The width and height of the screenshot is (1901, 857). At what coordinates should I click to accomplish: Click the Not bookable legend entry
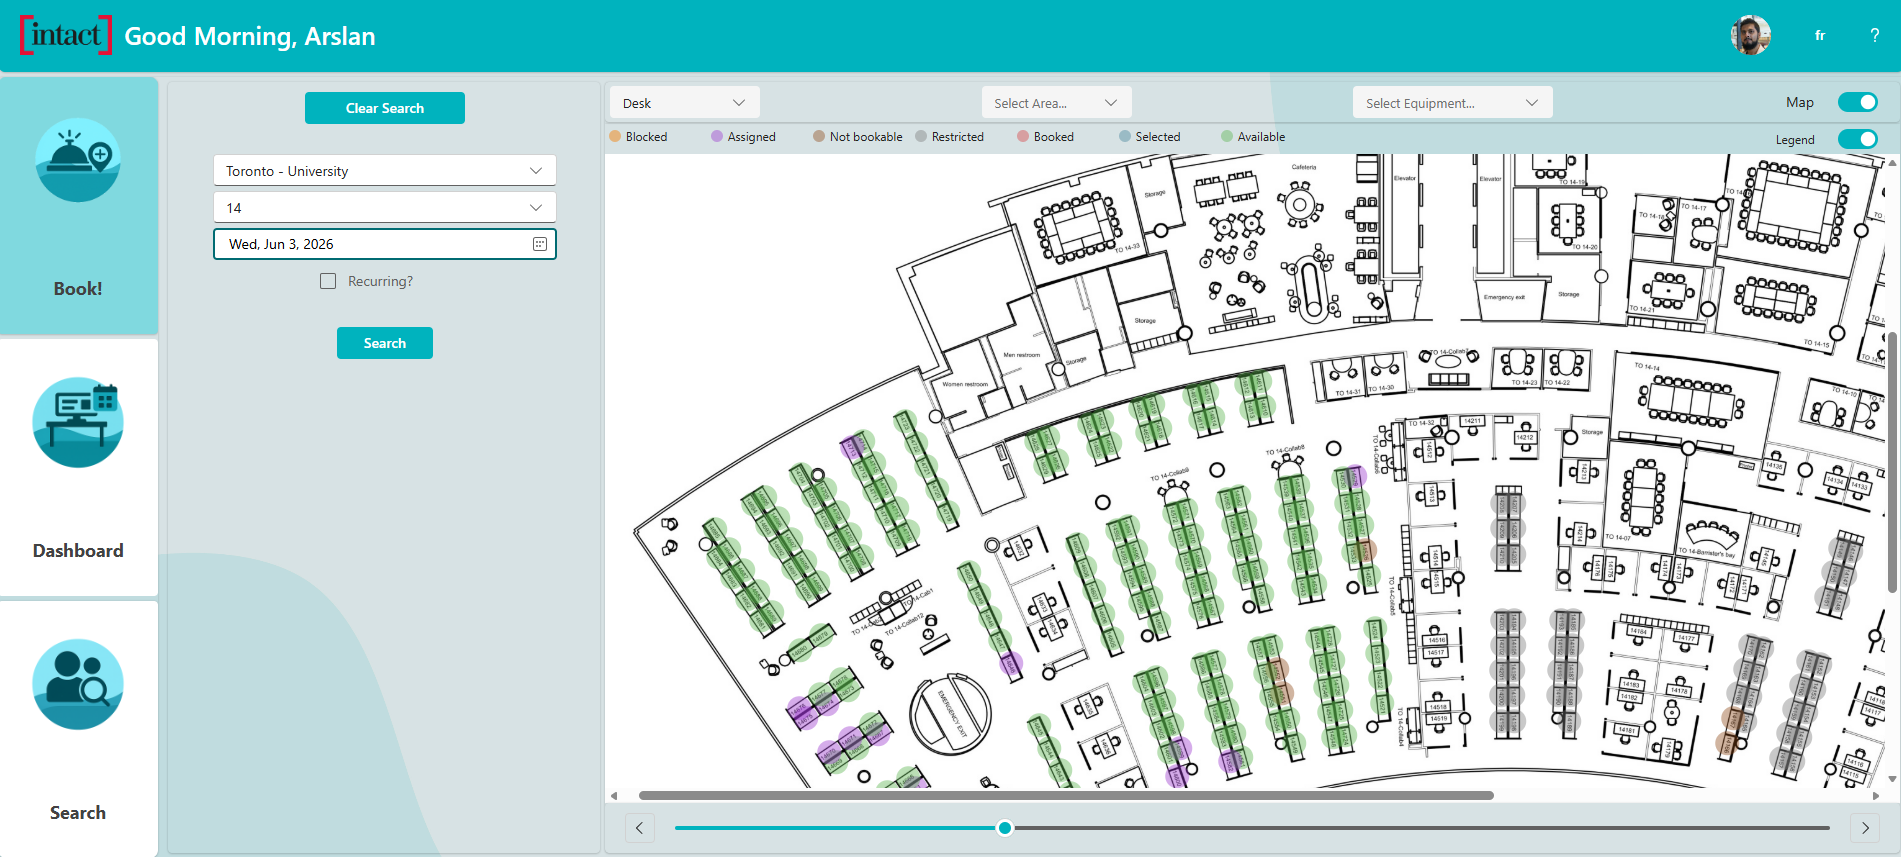click(x=858, y=136)
